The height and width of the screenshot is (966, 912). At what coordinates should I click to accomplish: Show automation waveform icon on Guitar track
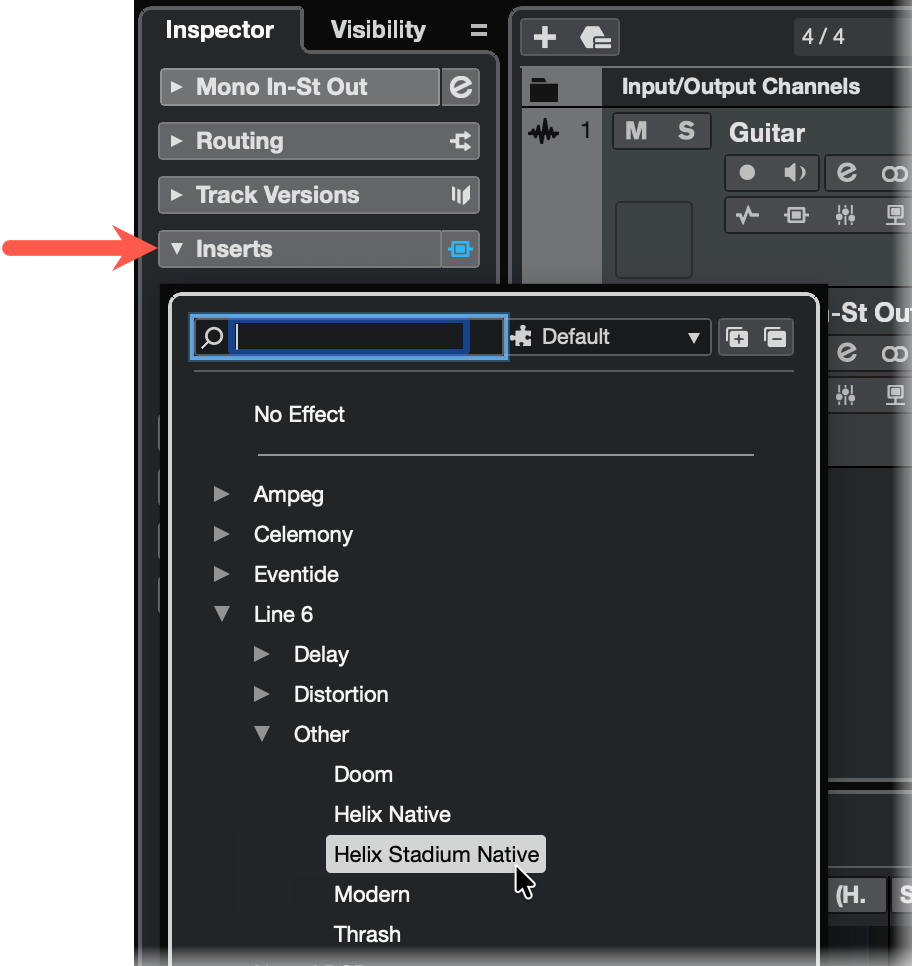747,215
